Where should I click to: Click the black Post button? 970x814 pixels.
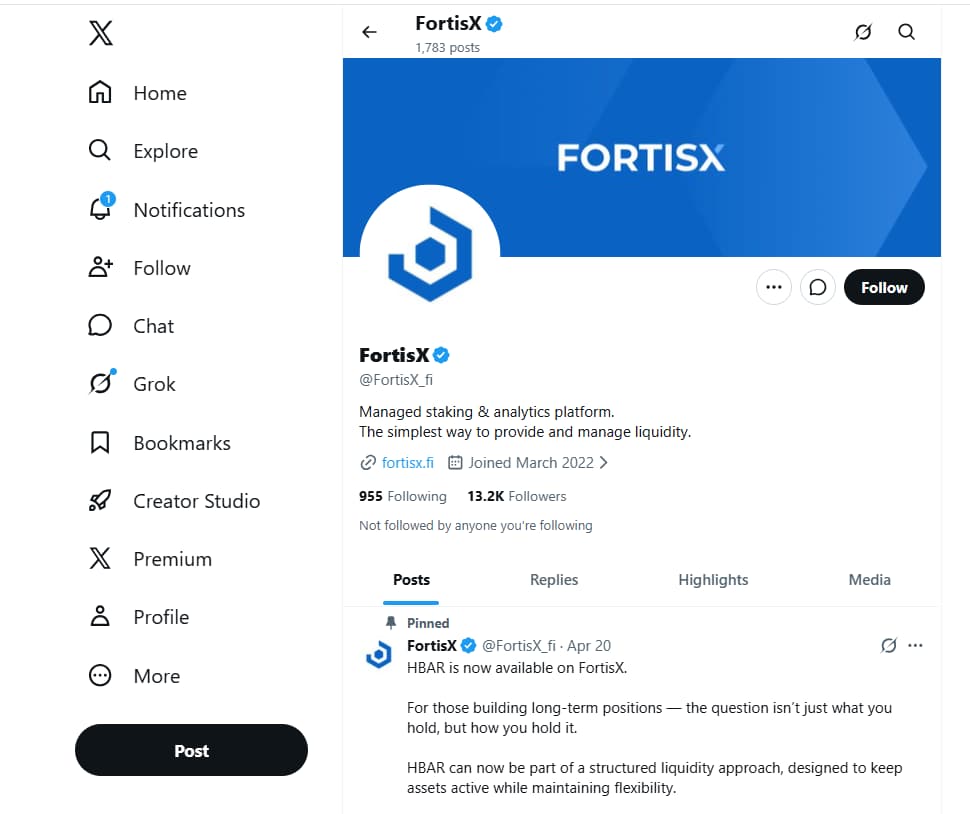(x=191, y=750)
